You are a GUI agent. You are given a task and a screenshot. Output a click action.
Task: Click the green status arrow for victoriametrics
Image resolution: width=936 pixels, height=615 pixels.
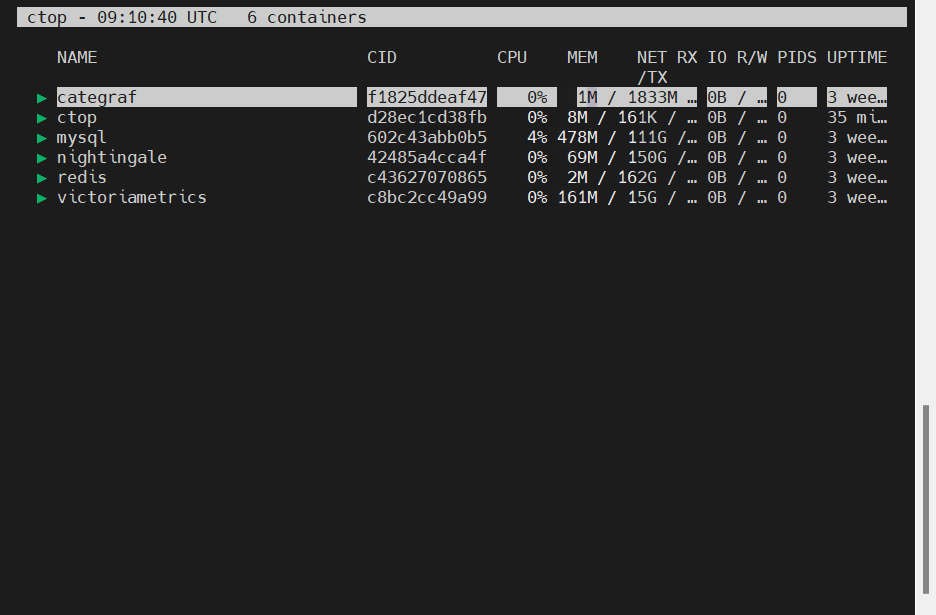pyautogui.click(x=42, y=198)
